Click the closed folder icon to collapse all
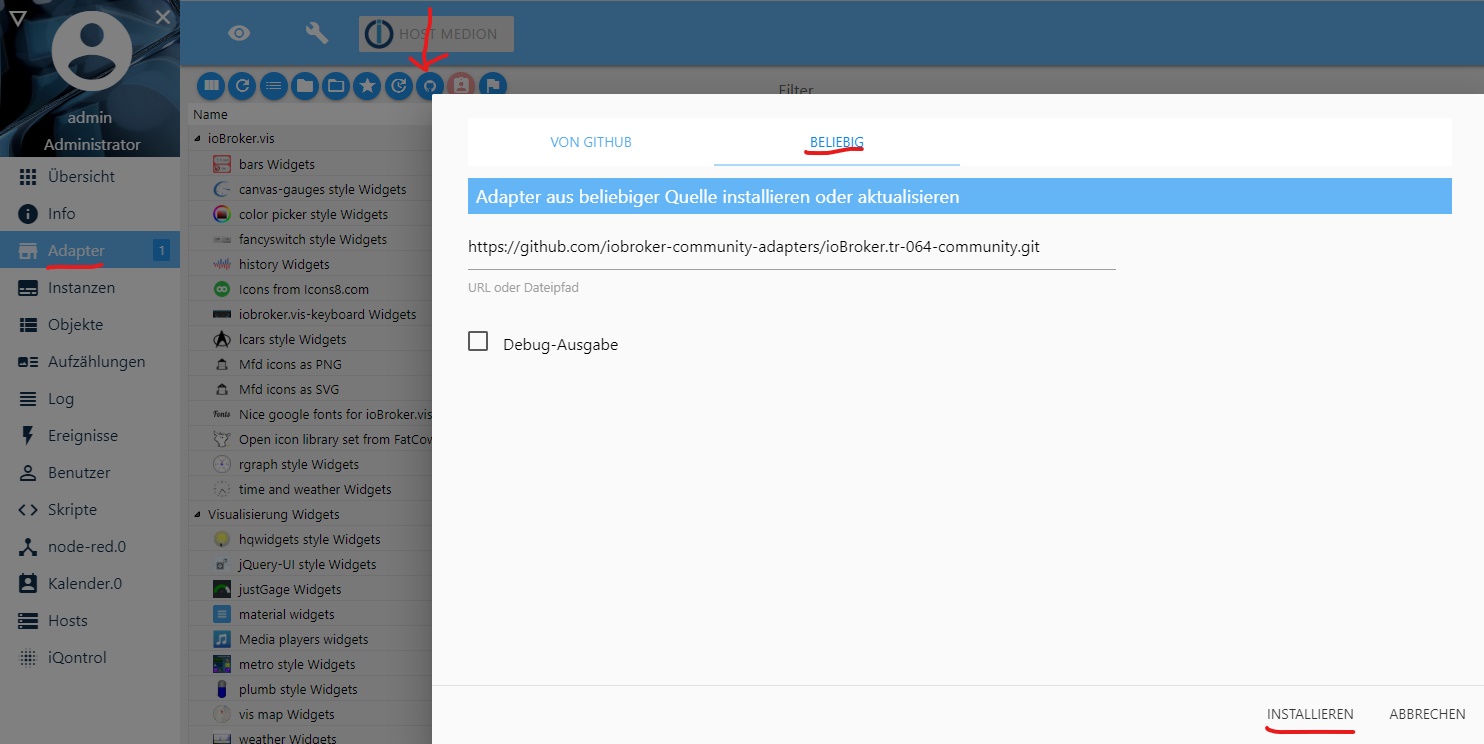The height and width of the screenshot is (744, 1484). (304, 86)
